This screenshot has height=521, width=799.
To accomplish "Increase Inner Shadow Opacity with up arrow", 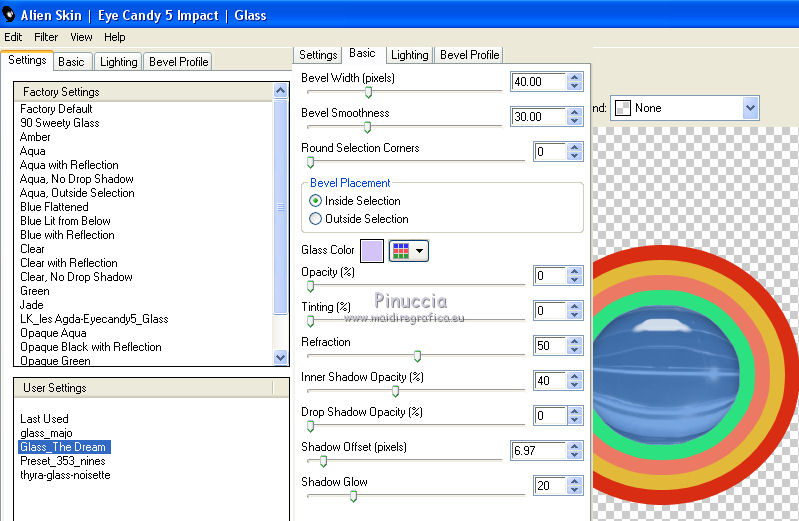I will (575, 376).
